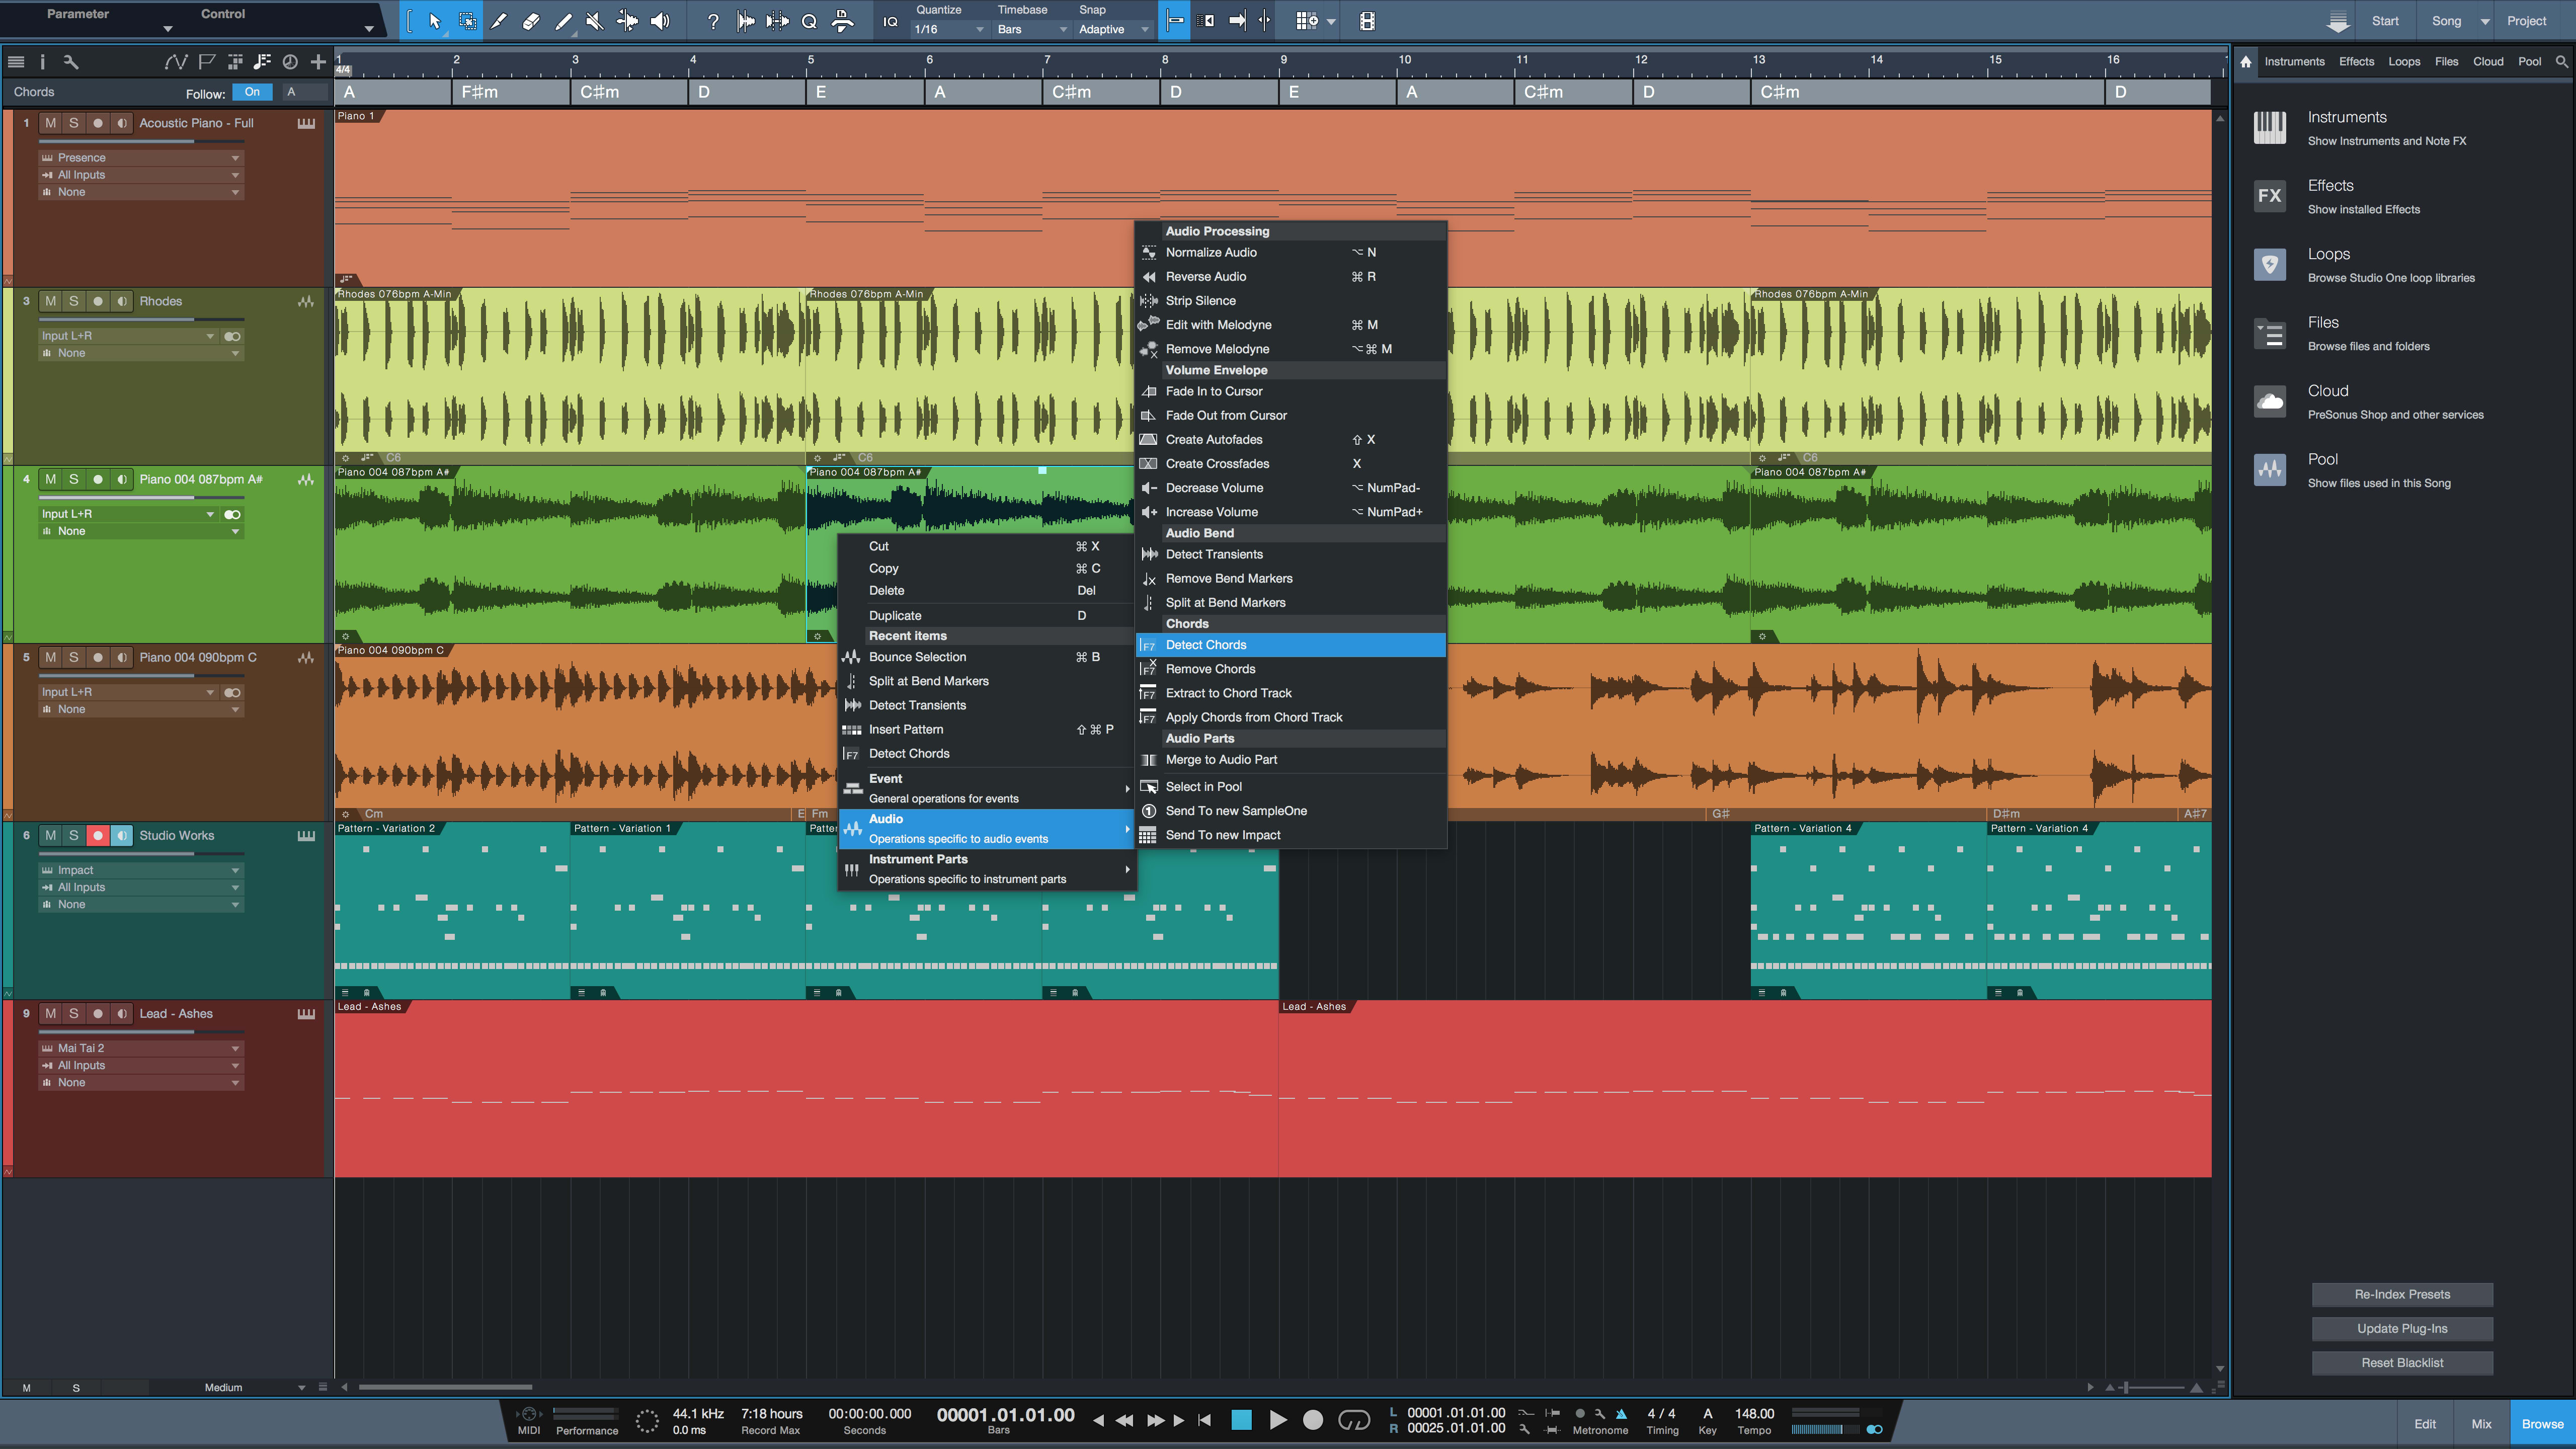Solo the Rhodes track
The image size is (2576, 1449).
click(x=74, y=301)
